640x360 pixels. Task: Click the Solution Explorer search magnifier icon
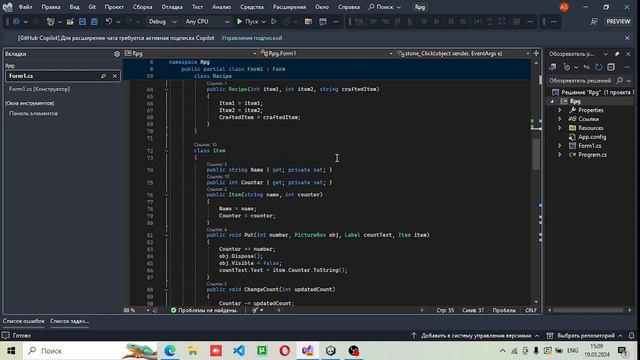(620, 80)
